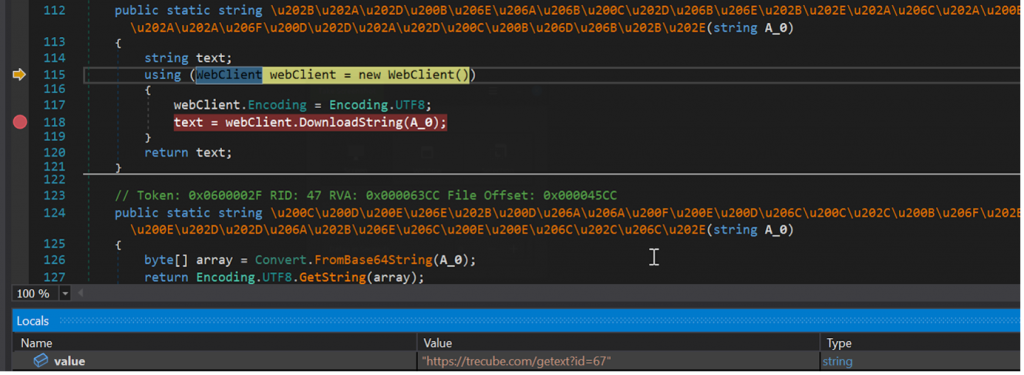The width and height of the screenshot is (1024, 375).
Task: Click the highlighted WebClient type on line 115
Action: (x=229, y=74)
